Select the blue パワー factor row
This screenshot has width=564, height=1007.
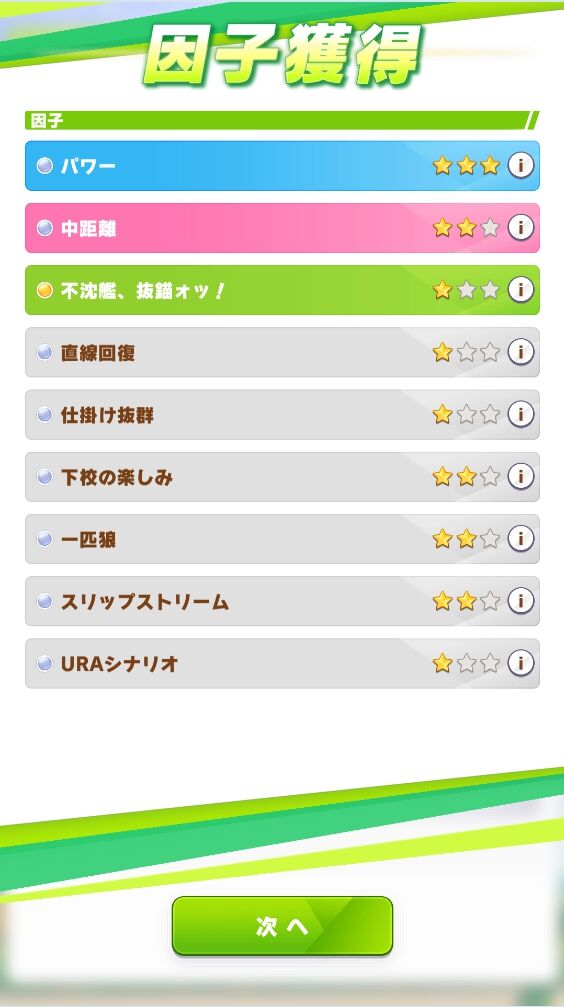(282, 166)
